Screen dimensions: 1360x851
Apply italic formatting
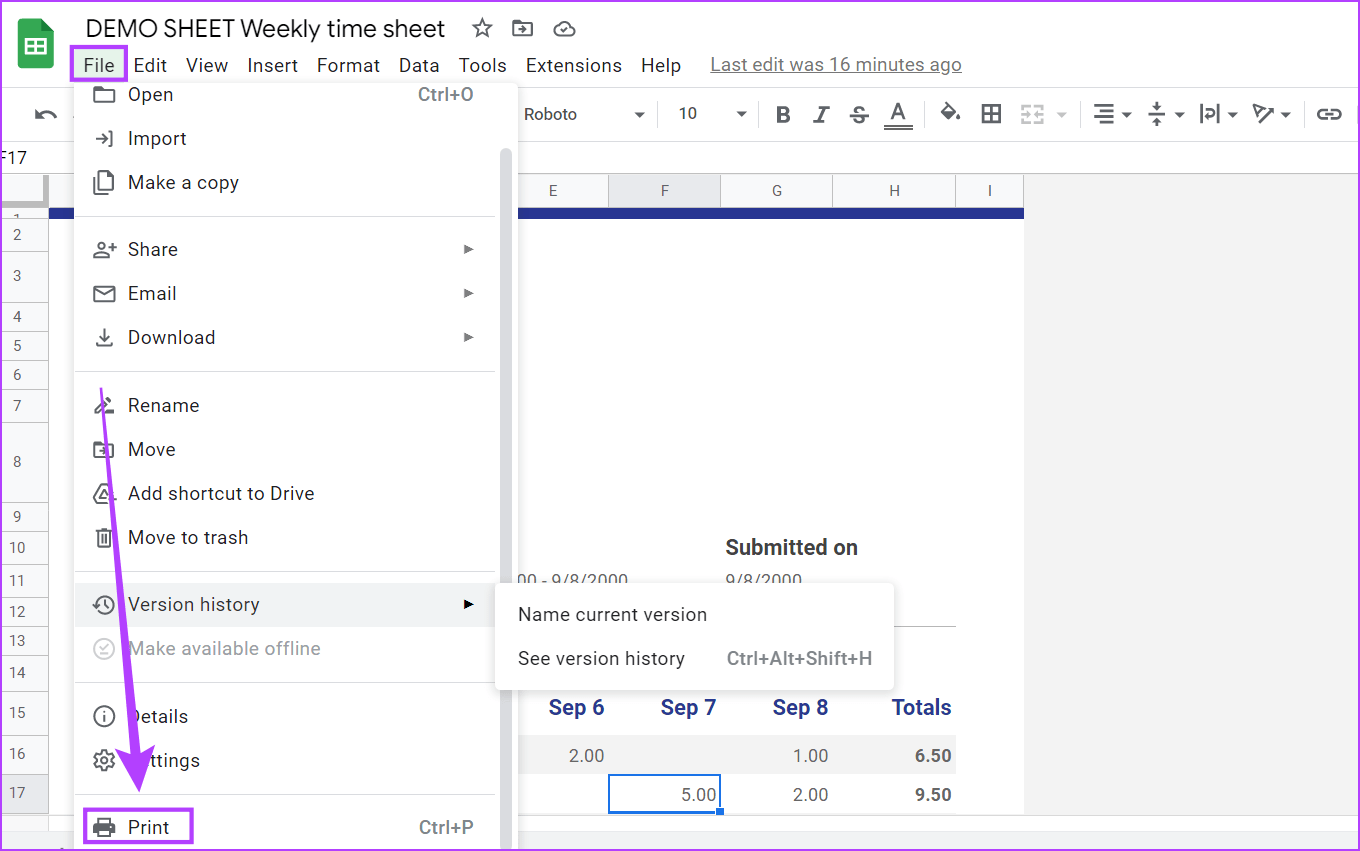click(821, 113)
